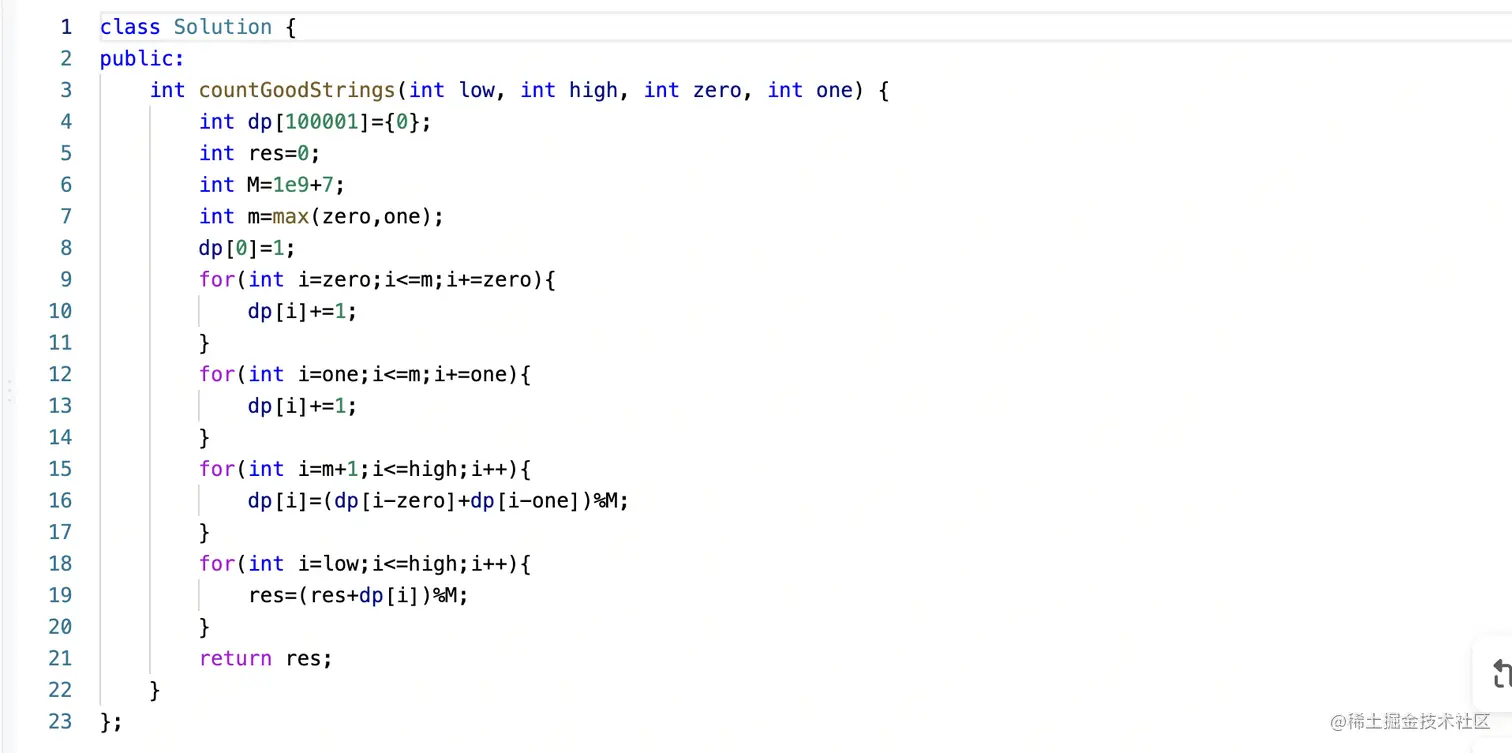The height and width of the screenshot is (753, 1512).
Task: Click line number 18 in the gutter
Action: click(x=60, y=564)
